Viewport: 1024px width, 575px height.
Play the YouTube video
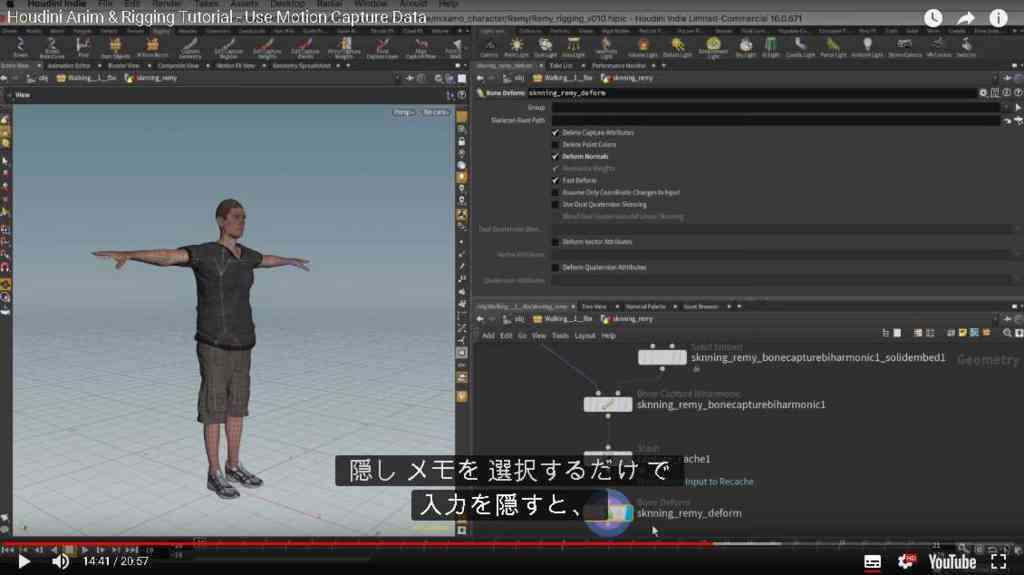click(24, 561)
